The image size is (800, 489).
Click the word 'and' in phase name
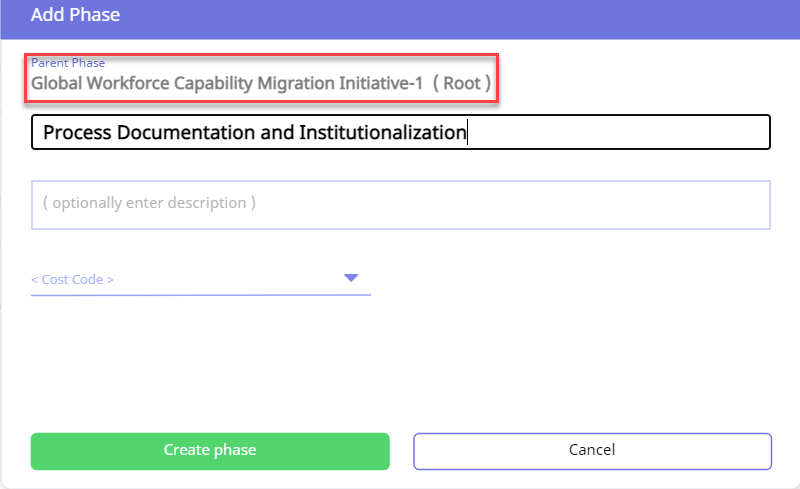point(277,133)
